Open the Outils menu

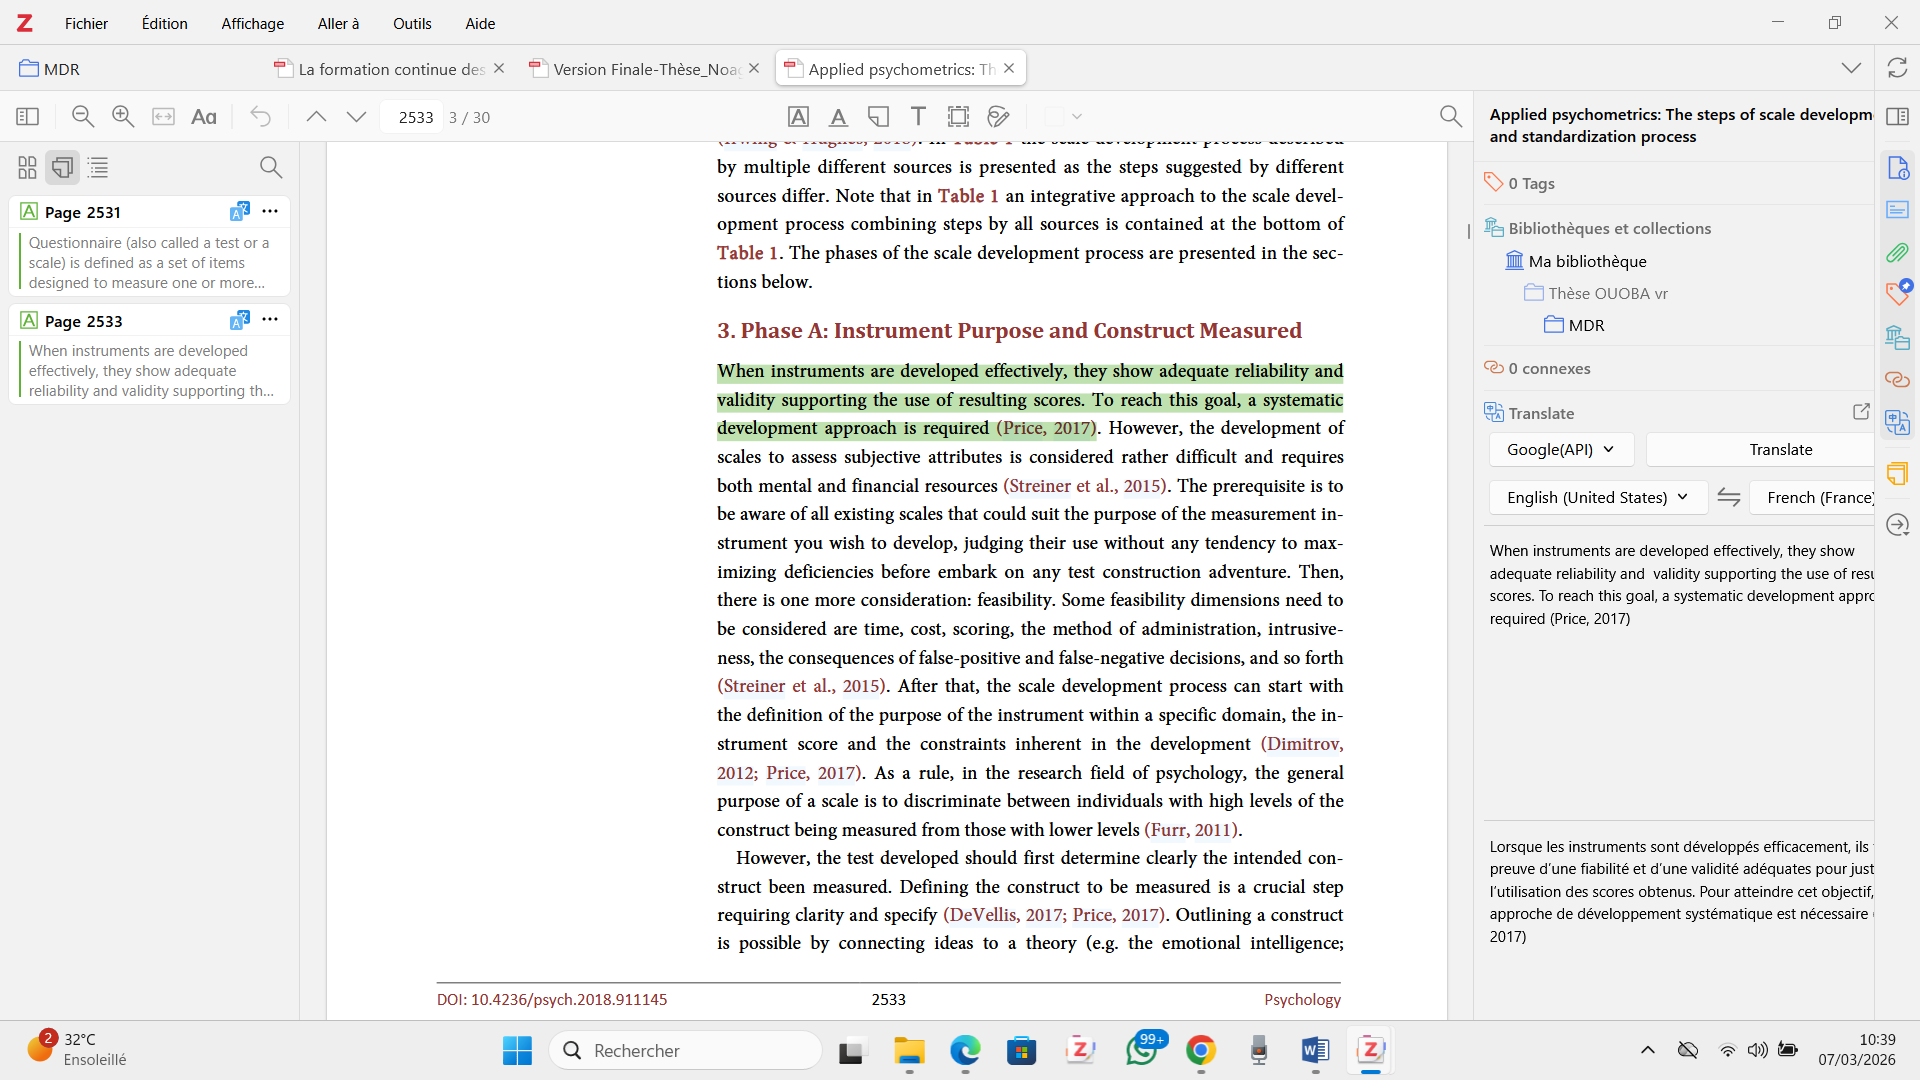click(412, 23)
